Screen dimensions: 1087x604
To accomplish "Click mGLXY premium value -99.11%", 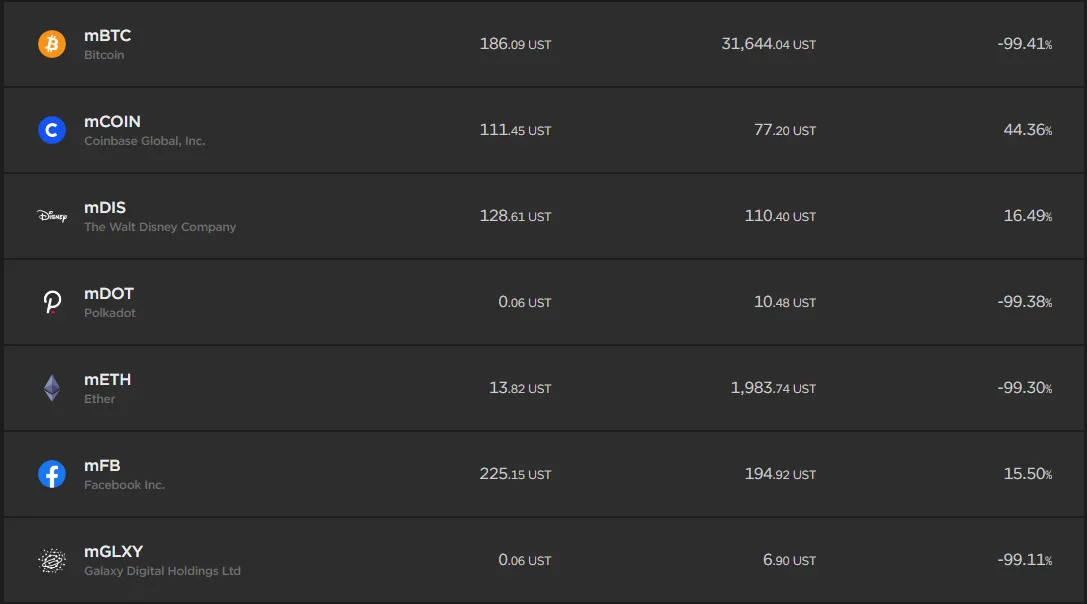I will [1025, 560].
